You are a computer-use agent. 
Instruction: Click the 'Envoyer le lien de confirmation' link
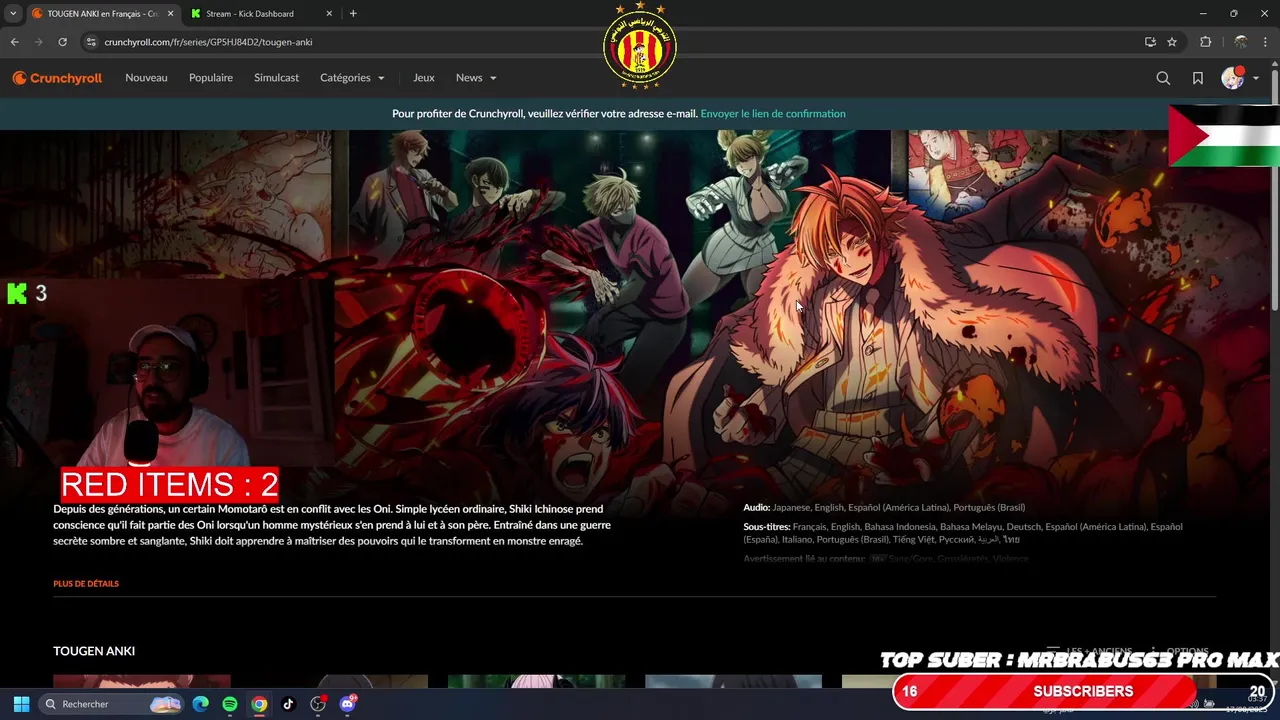[x=773, y=114]
